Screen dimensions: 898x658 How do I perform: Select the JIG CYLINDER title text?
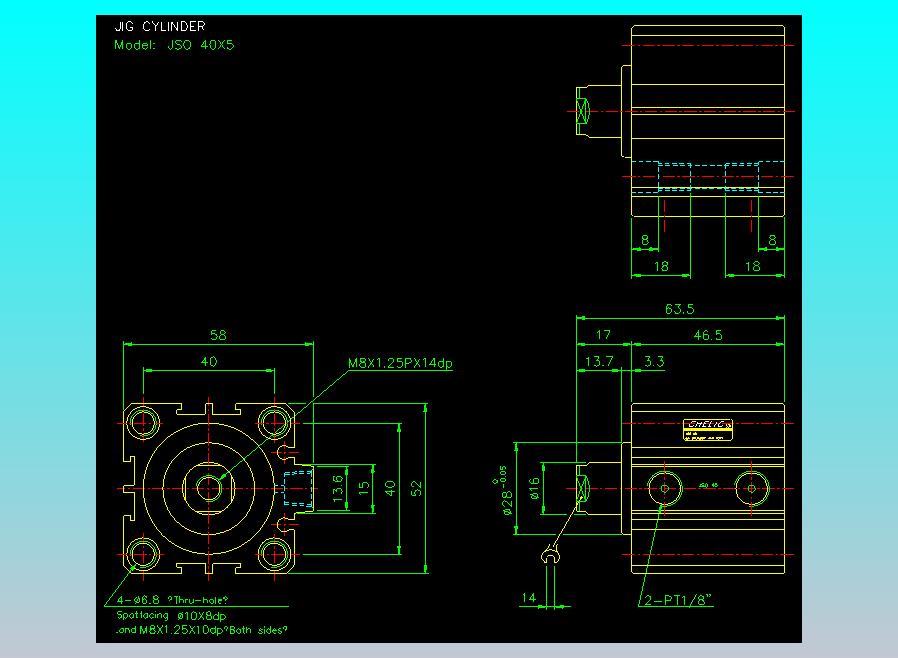point(160,26)
